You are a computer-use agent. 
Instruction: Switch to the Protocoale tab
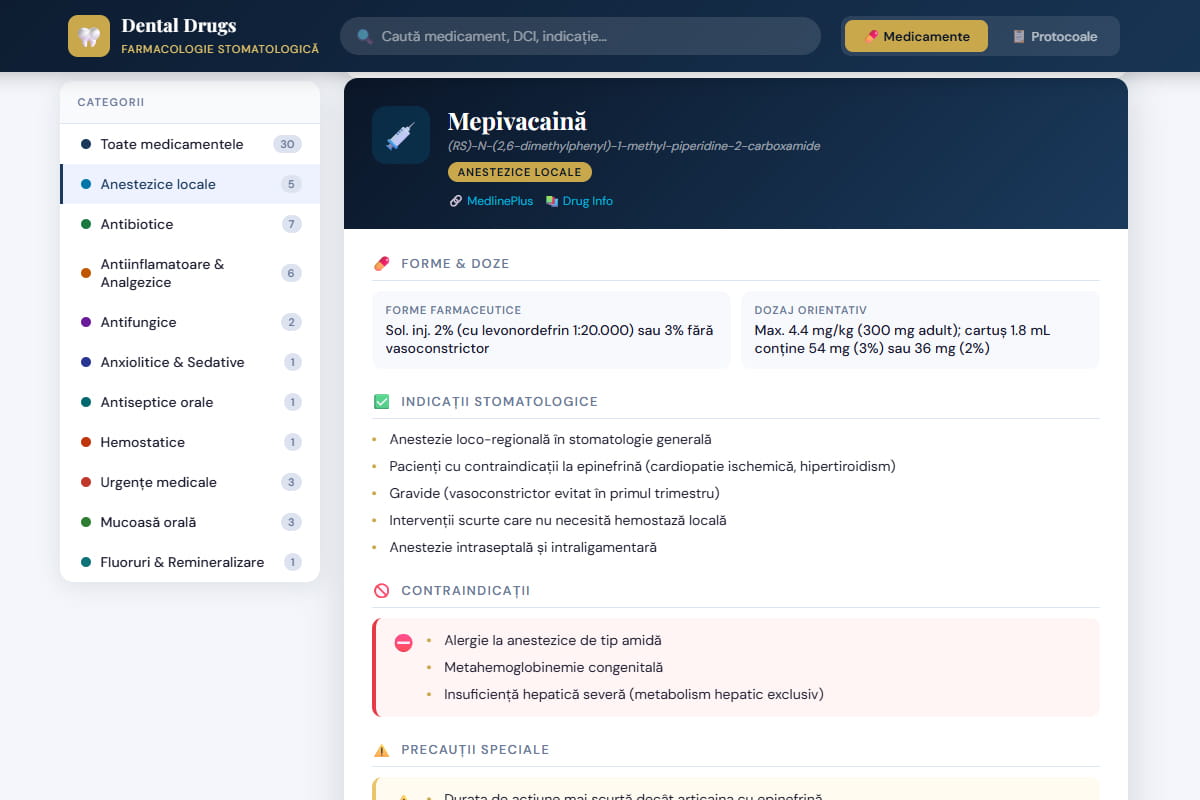pyautogui.click(x=1054, y=36)
